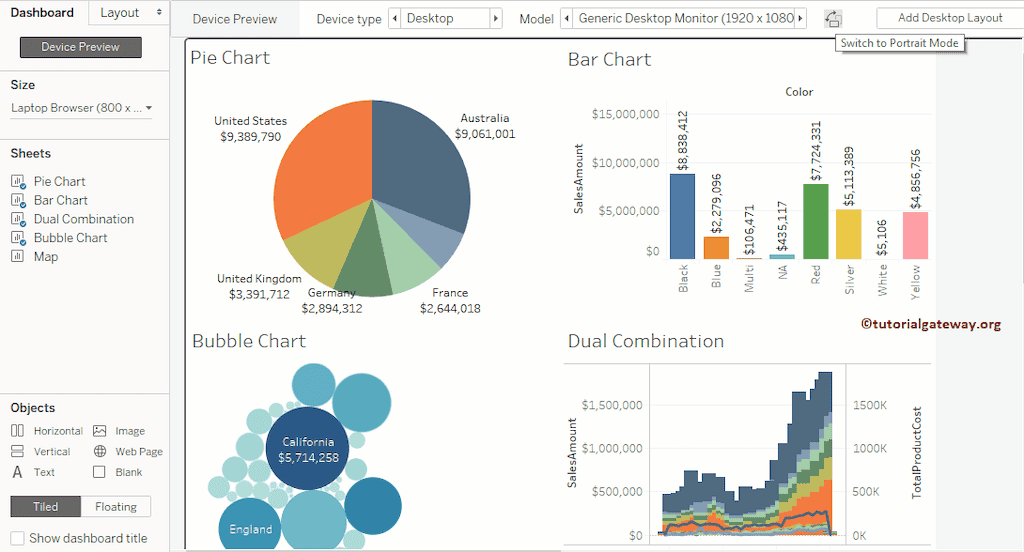Click the Switch to Portrait Mode icon
The image size is (1024, 552).
pyautogui.click(x=833, y=18)
